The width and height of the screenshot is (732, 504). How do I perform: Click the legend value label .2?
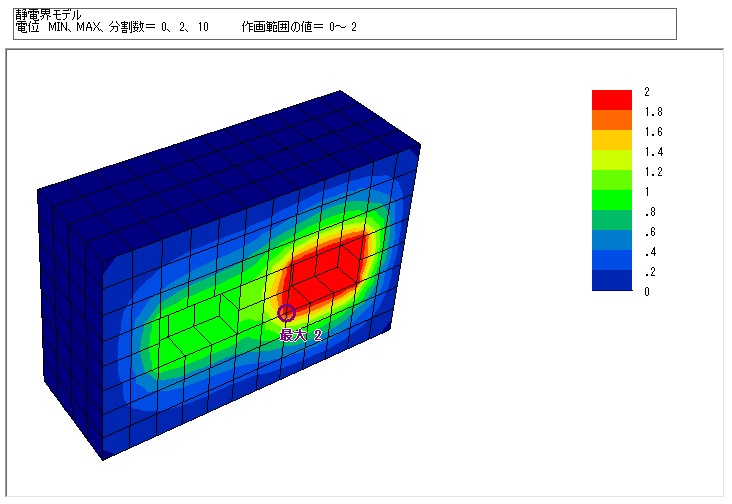pyautogui.click(x=650, y=272)
